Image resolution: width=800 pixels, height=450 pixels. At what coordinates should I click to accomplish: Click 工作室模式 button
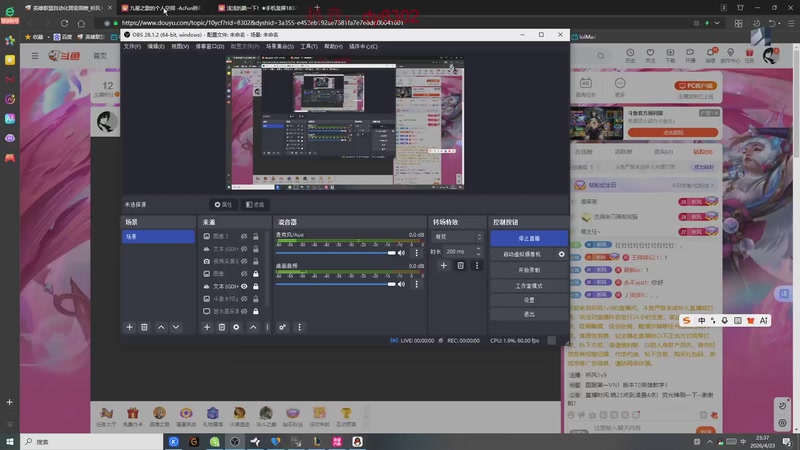529,286
